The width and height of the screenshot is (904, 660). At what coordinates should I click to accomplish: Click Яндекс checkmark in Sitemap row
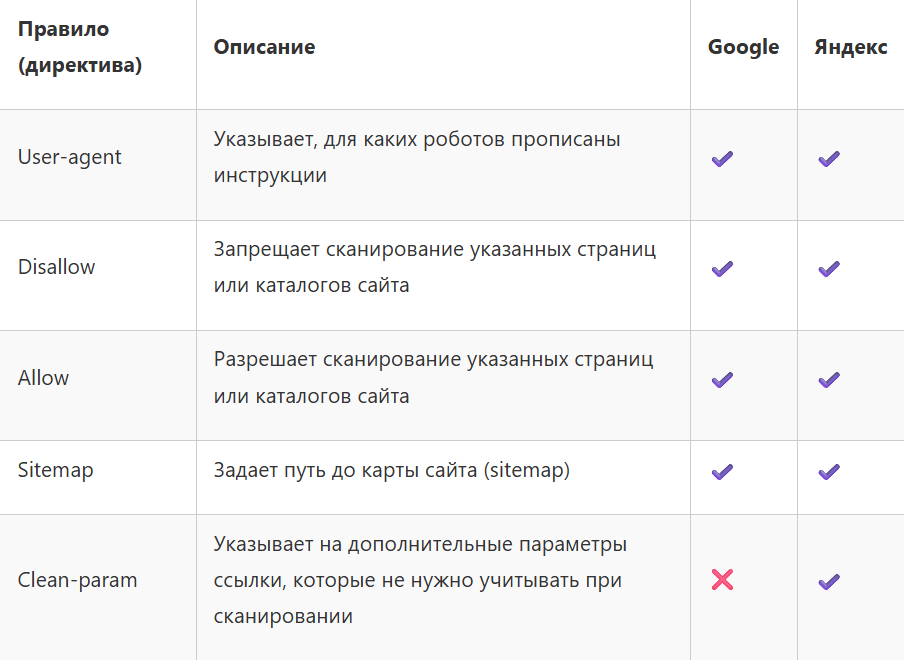(x=828, y=472)
